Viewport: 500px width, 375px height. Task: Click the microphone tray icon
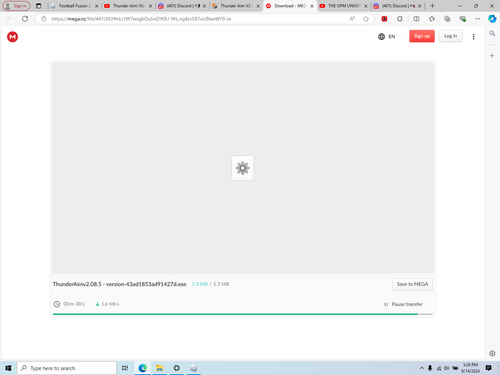(430, 368)
